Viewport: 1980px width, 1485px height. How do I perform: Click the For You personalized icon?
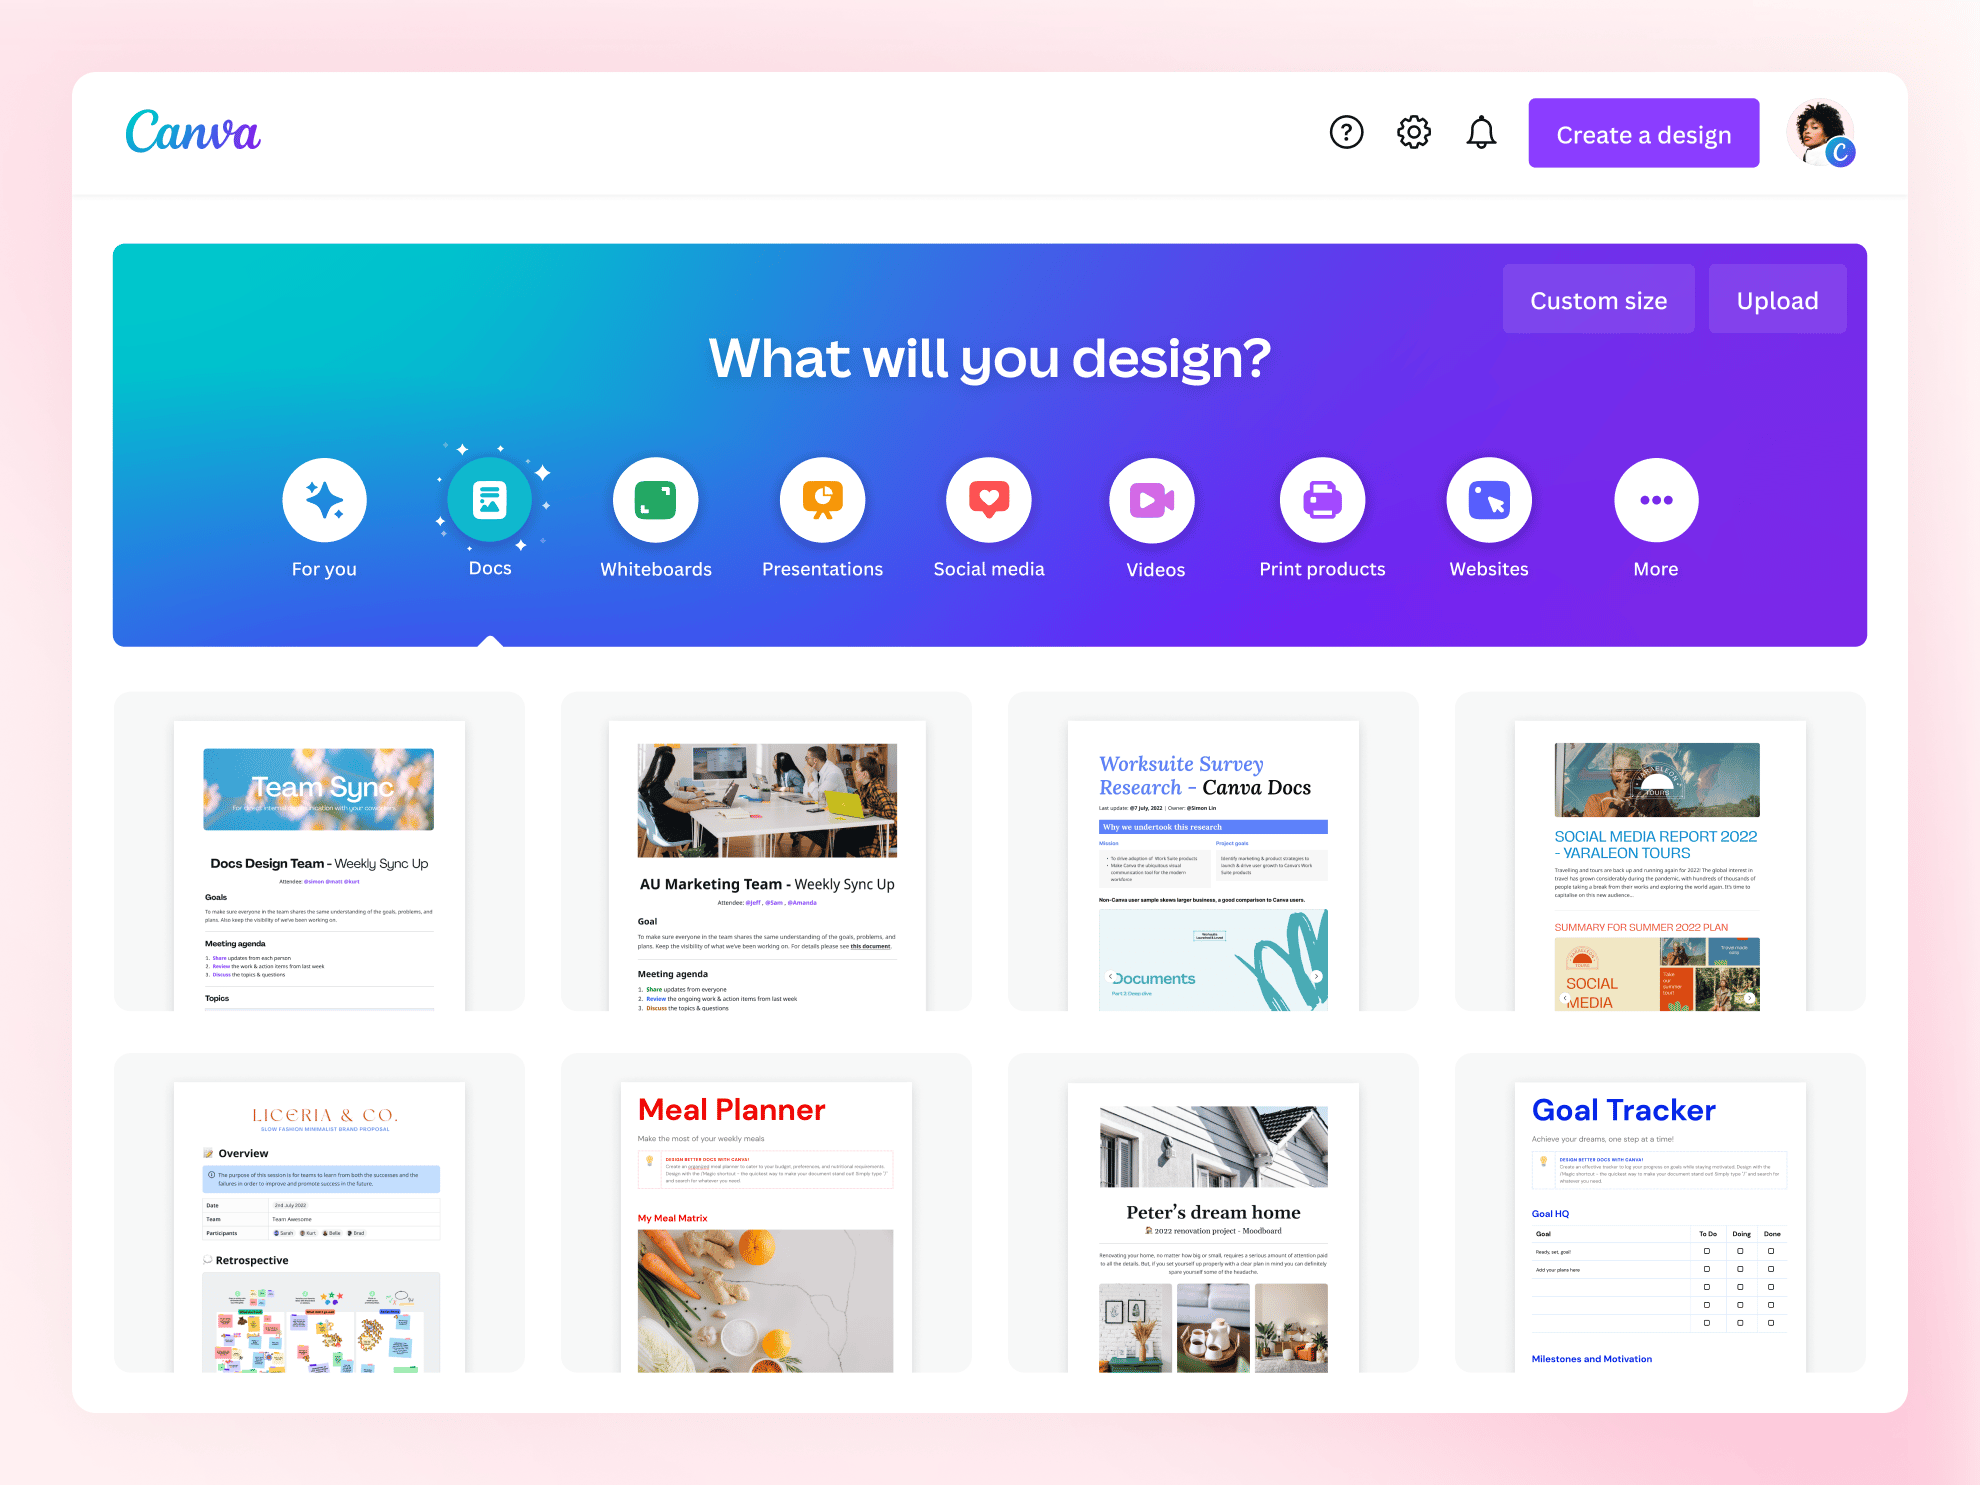pos(324,499)
